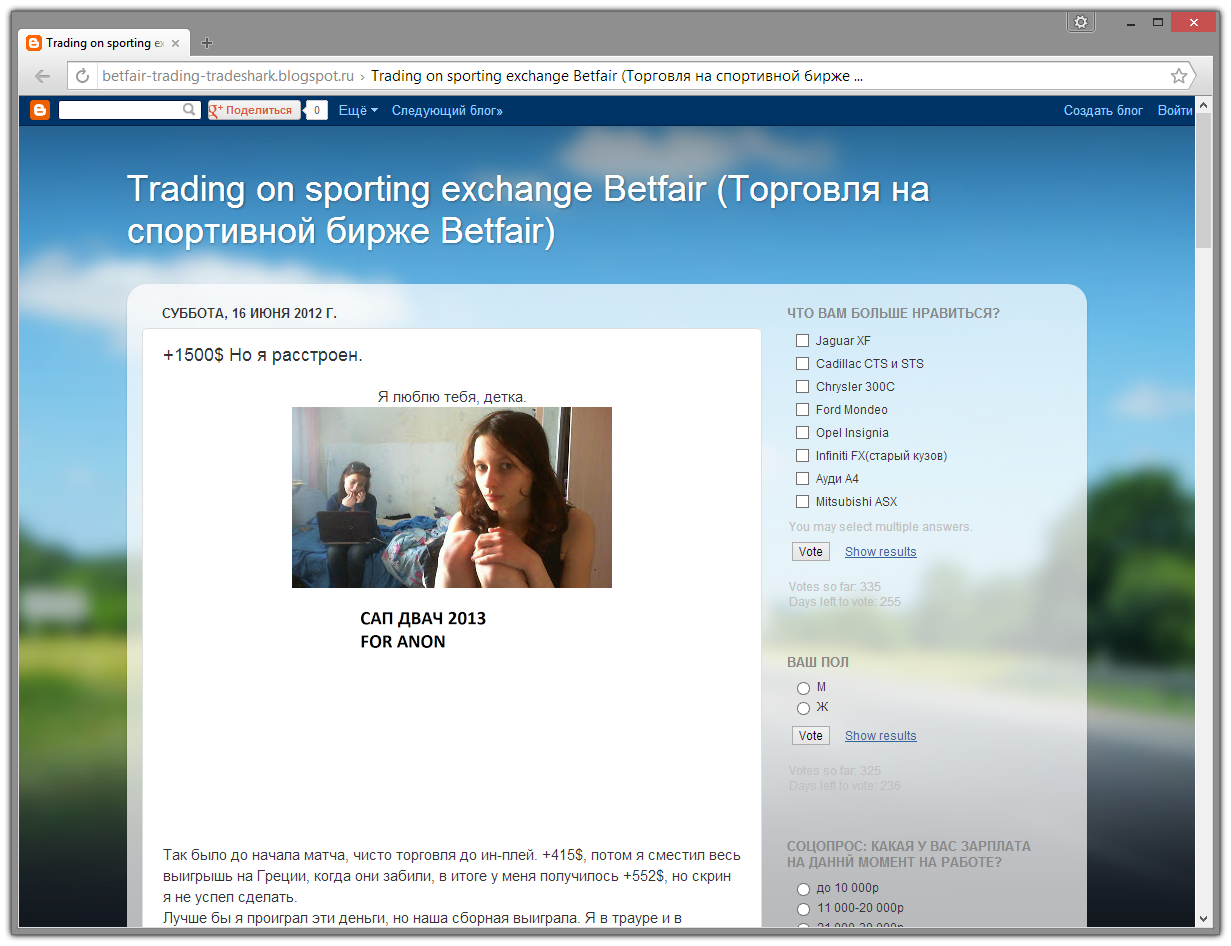Click the scrollbar up arrow
The height and width of the screenshot is (946, 1231).
click(x=1203, y=104)
